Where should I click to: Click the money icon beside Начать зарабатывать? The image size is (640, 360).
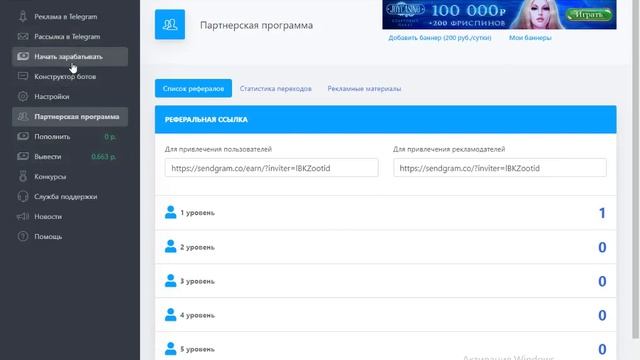(23, 56)
